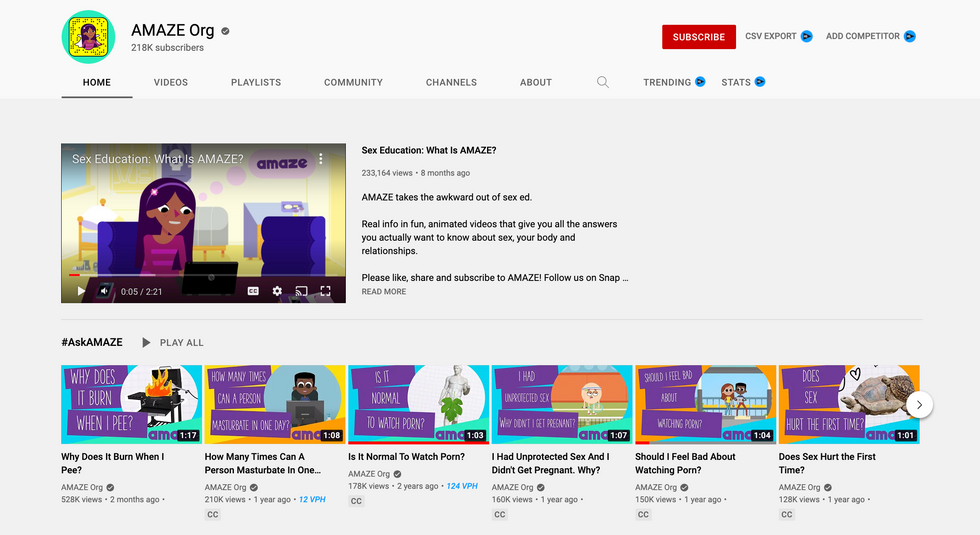Click the 1:17 duration badge

pyautogui.click(x=188, y=436)
